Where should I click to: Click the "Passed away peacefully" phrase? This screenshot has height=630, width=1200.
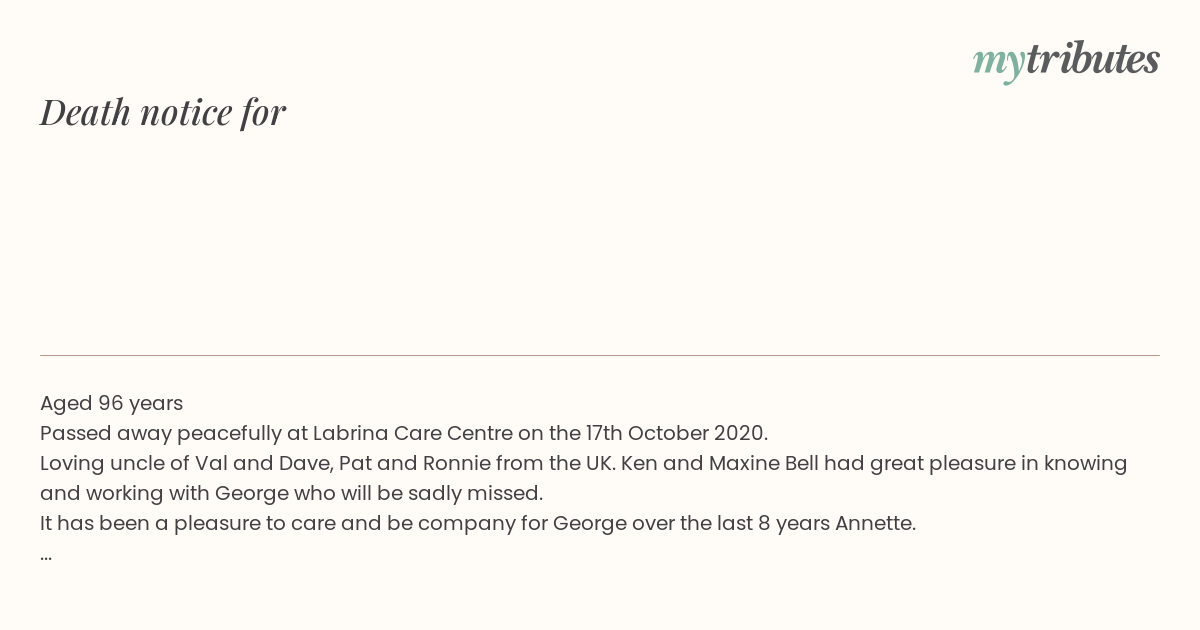[x=162, y=434]
